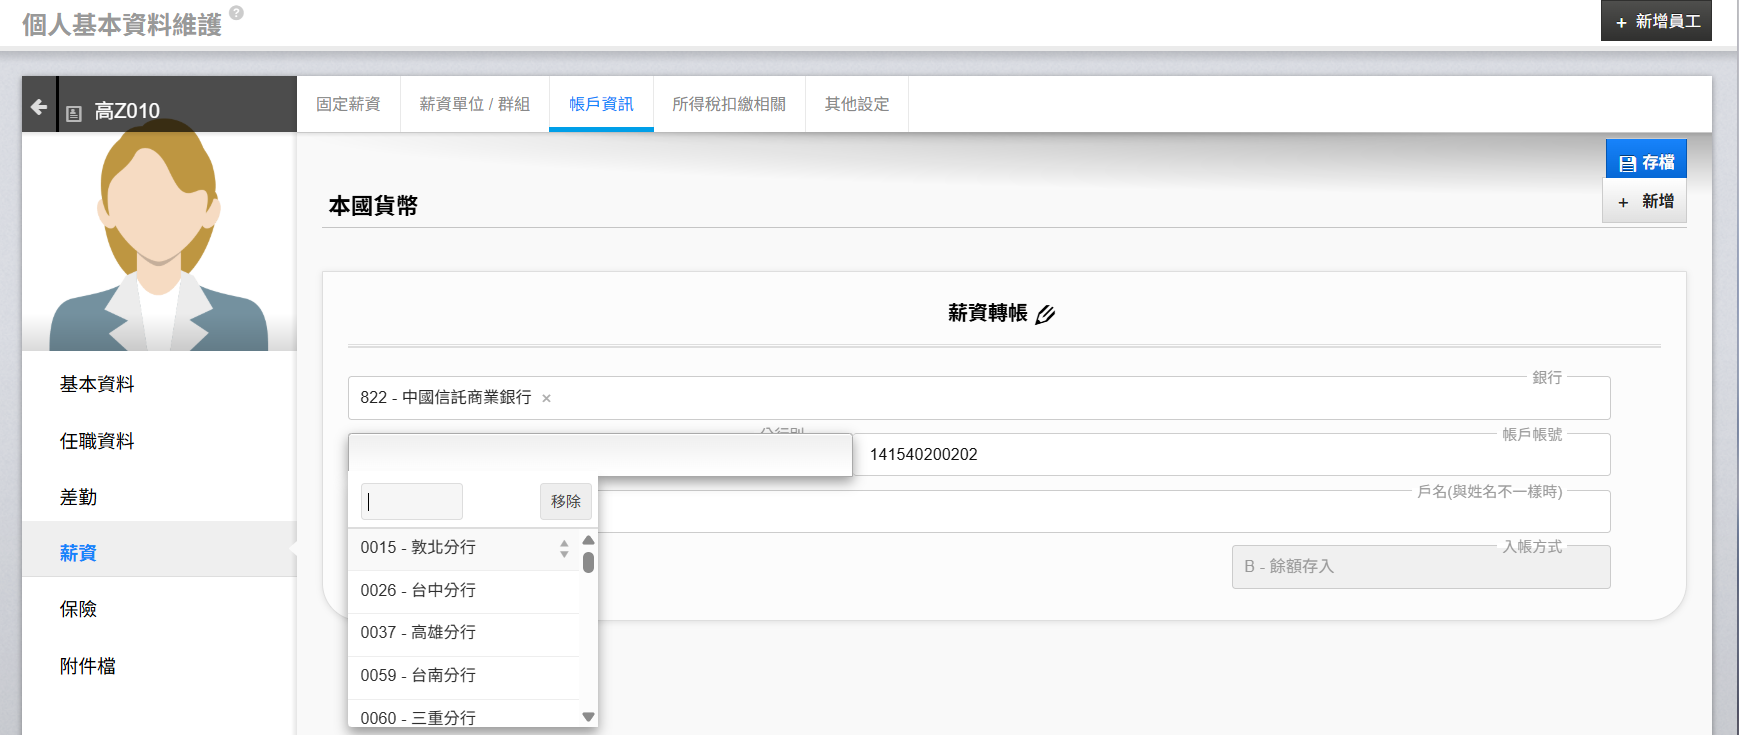1739x735 pixels.
Task: Go to 任職資料 in the sidebar
Action: click(x=97, y=441)
